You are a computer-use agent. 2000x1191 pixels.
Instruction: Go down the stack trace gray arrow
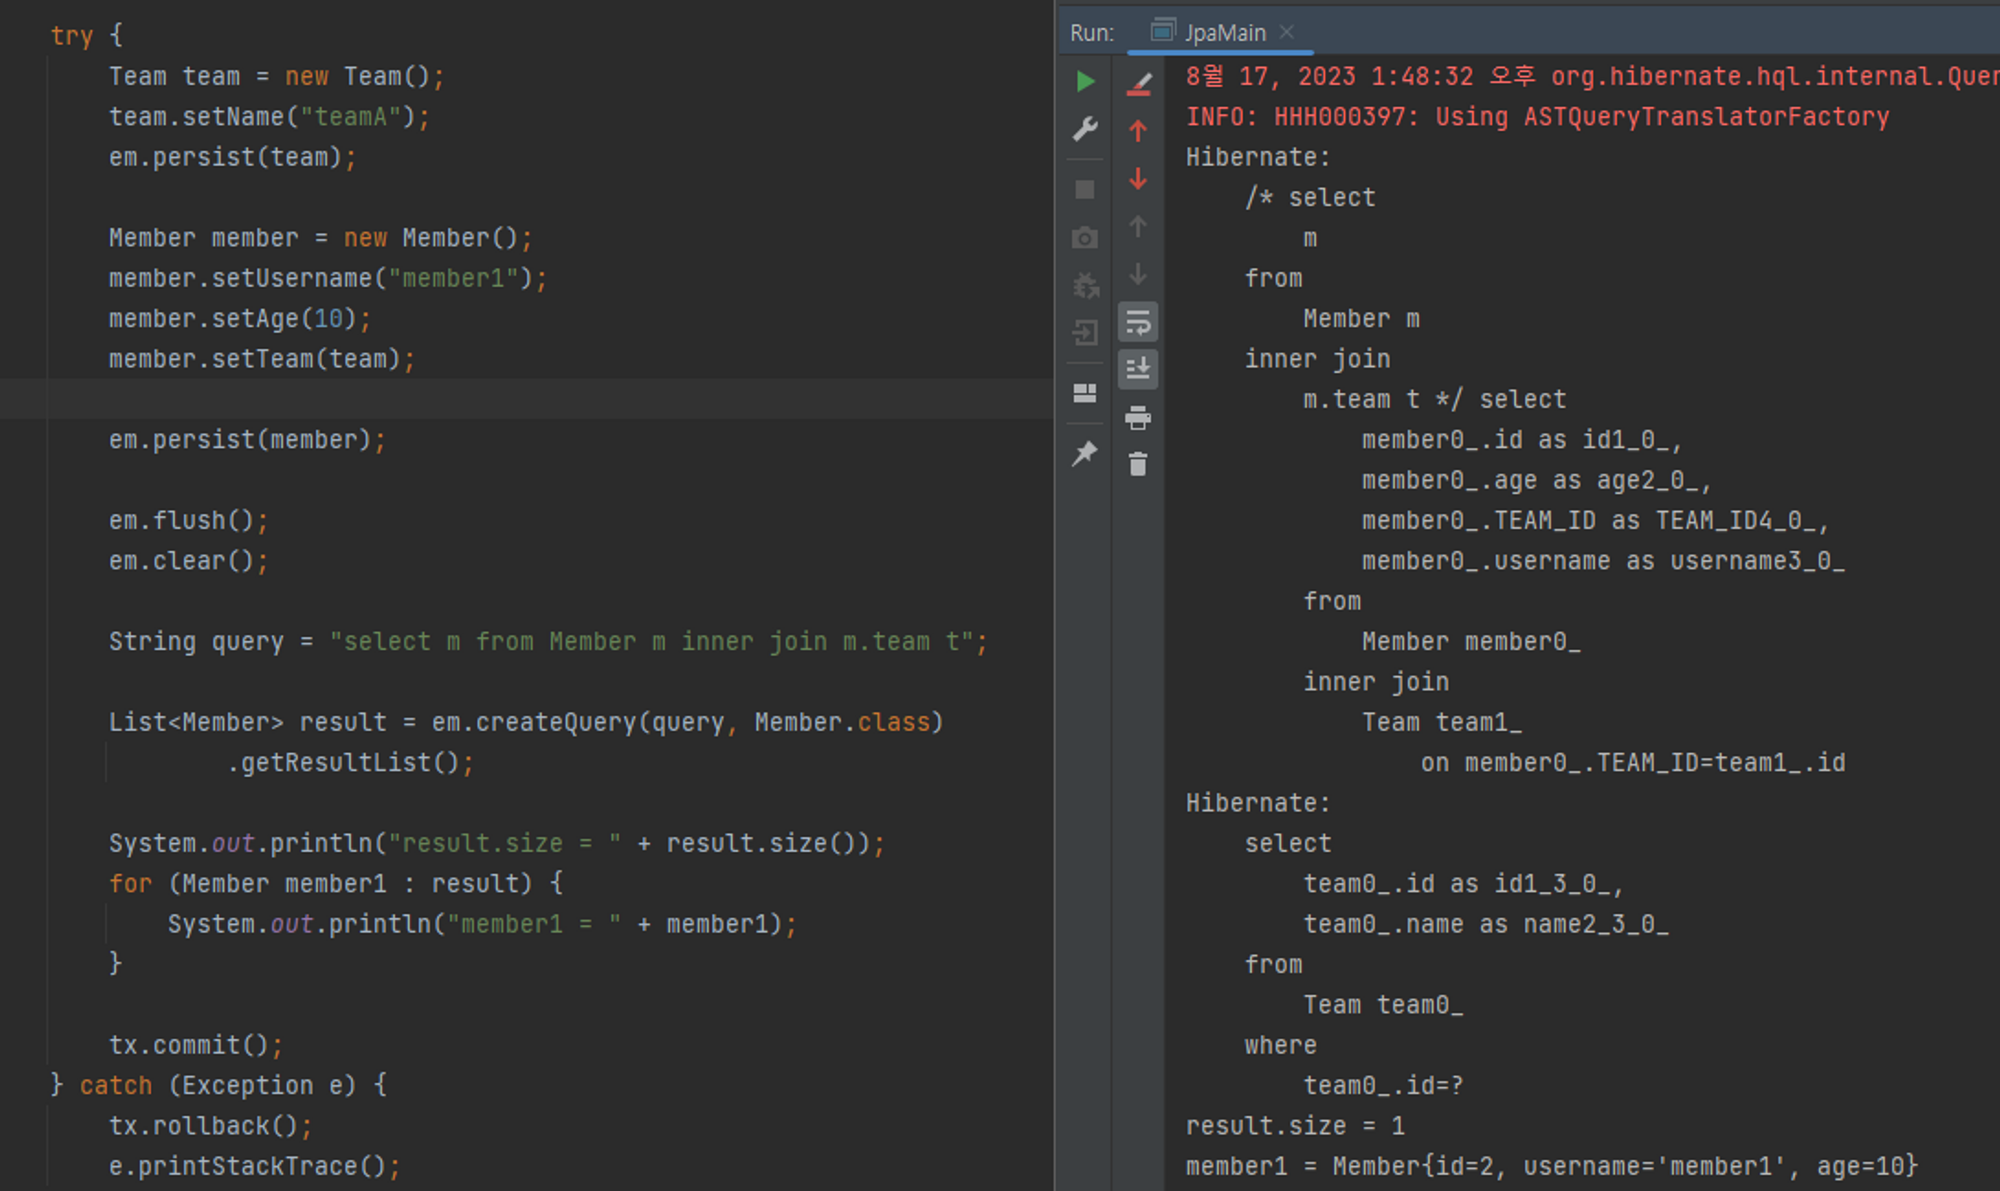point(1138,274)
